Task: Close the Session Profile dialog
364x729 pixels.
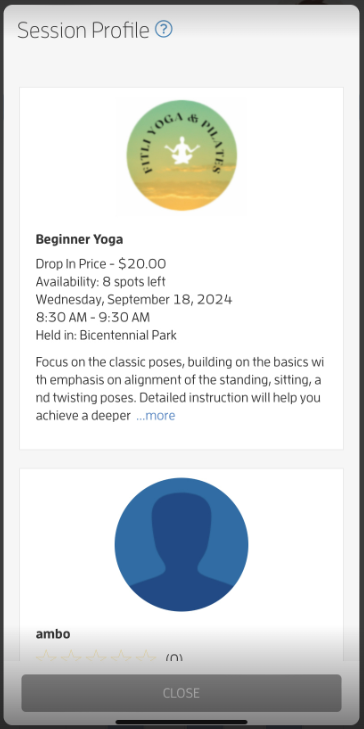Action: (x=181, y=693)
